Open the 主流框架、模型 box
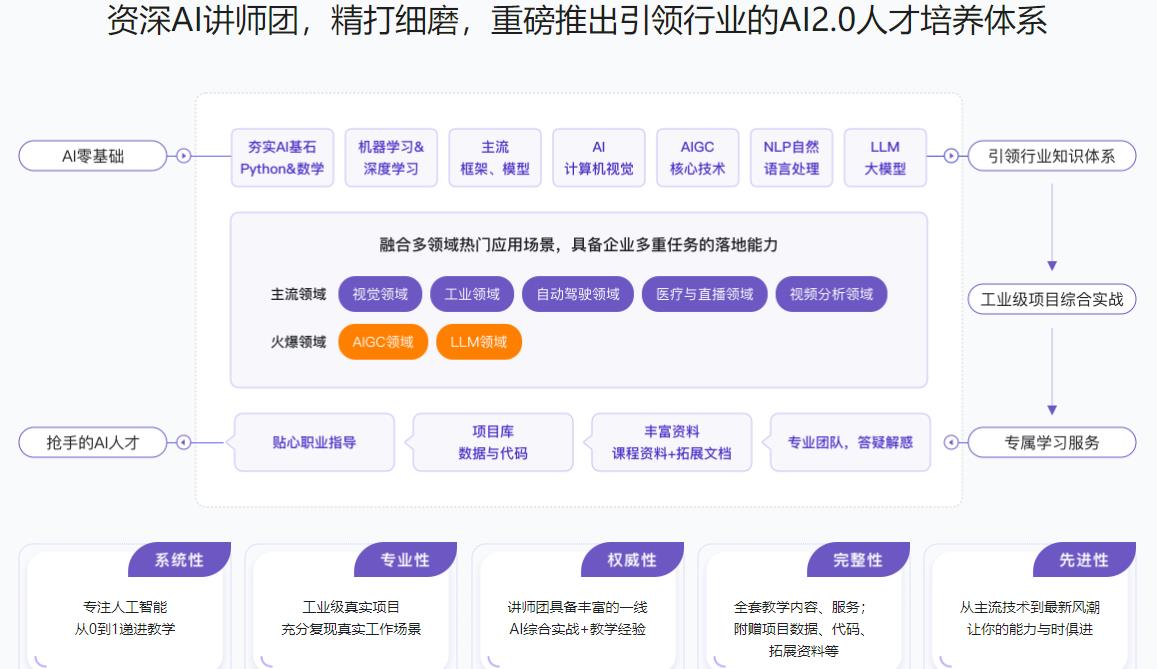 tap(495, 158)
